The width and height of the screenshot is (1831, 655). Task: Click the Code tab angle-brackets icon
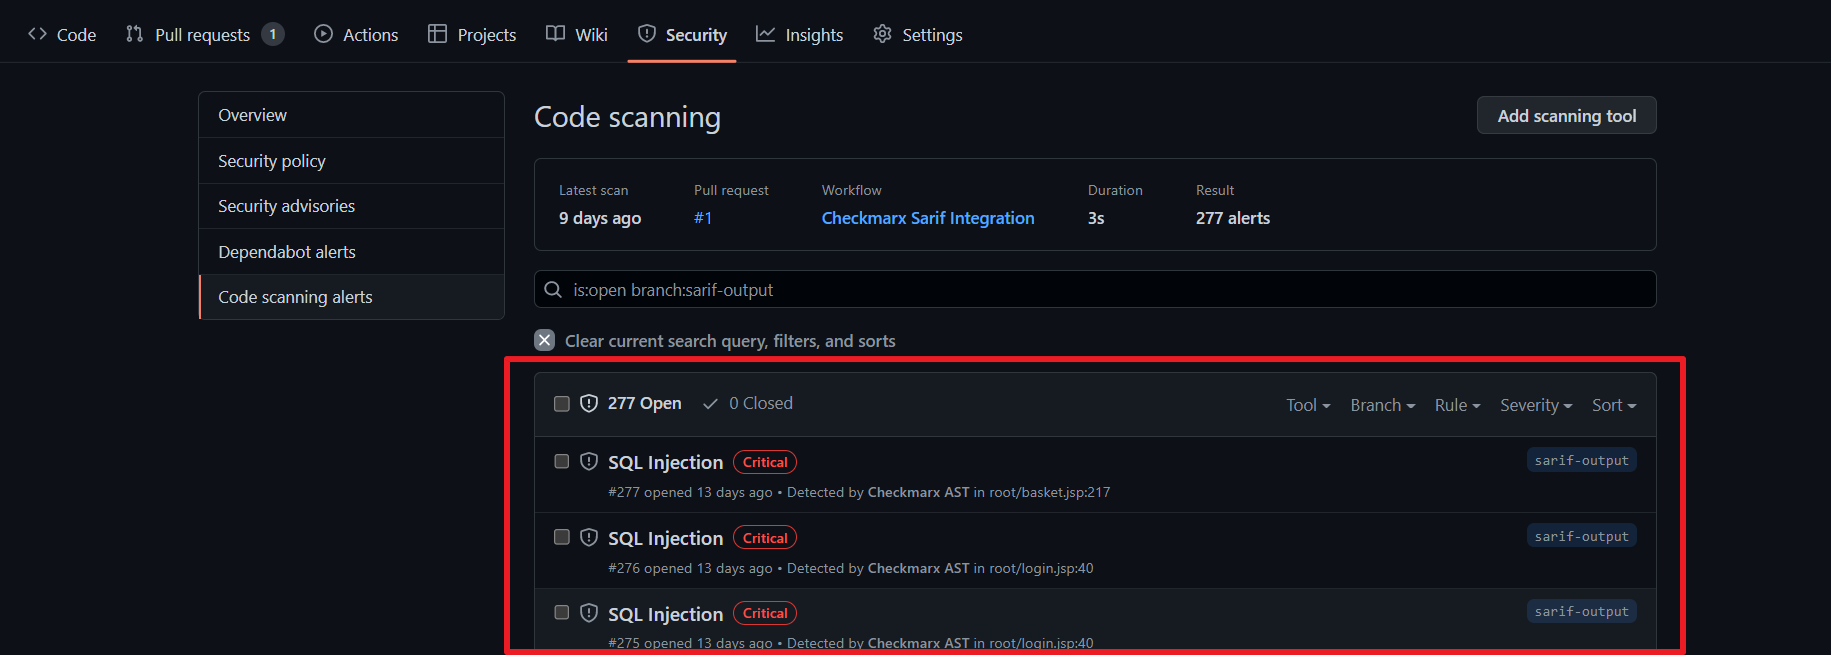point(38,34)
